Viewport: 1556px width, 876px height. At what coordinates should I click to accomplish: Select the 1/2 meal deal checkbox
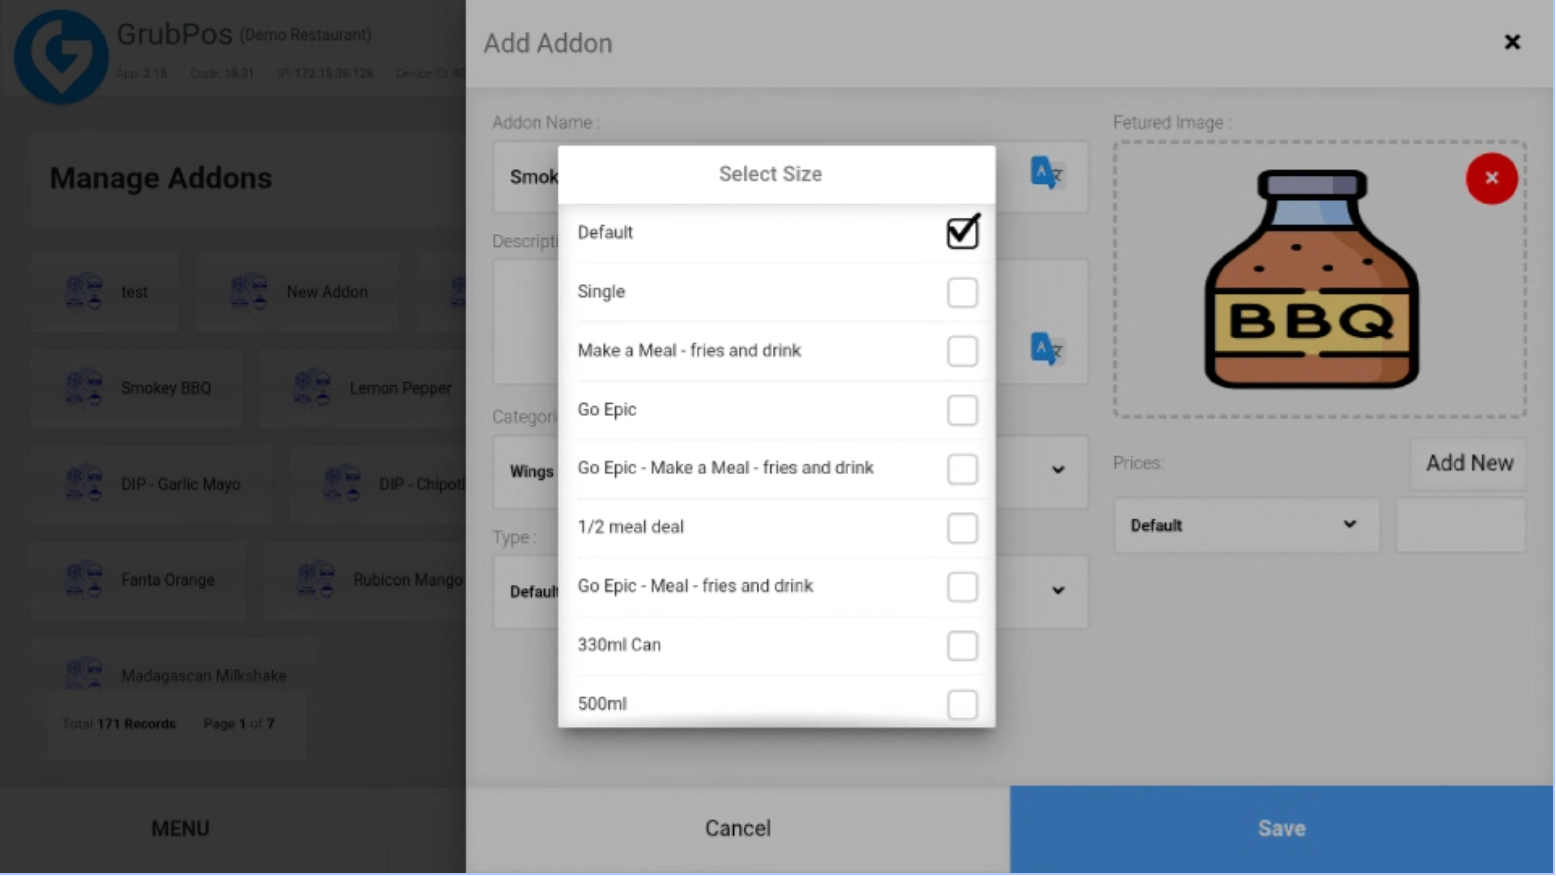962,528
